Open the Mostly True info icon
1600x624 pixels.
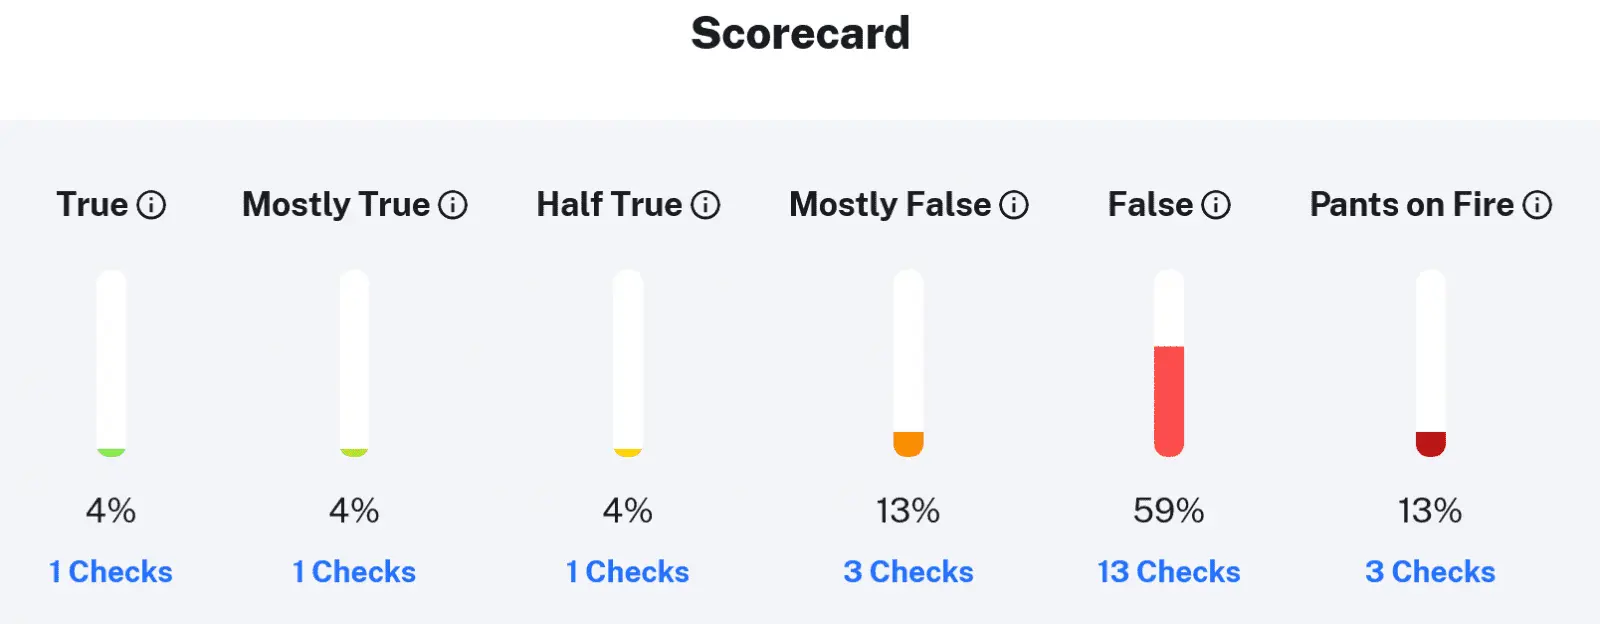pos(453,205)
